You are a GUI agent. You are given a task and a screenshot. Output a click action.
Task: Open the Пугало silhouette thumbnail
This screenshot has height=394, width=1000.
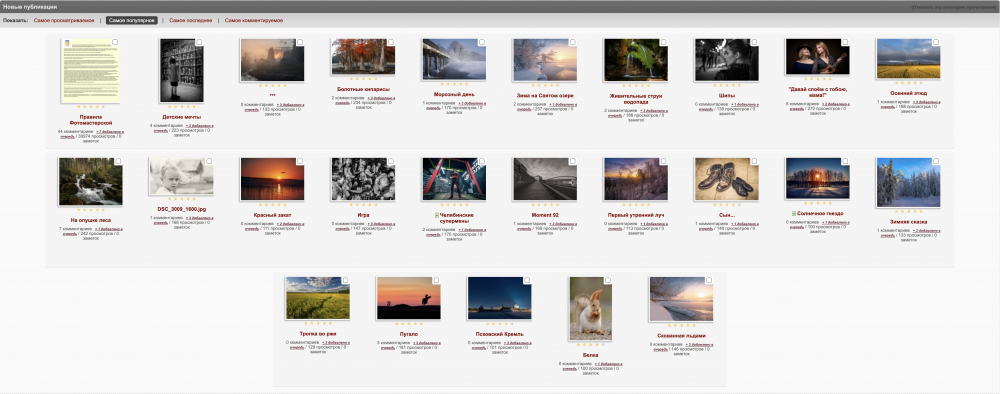[408, 298]
